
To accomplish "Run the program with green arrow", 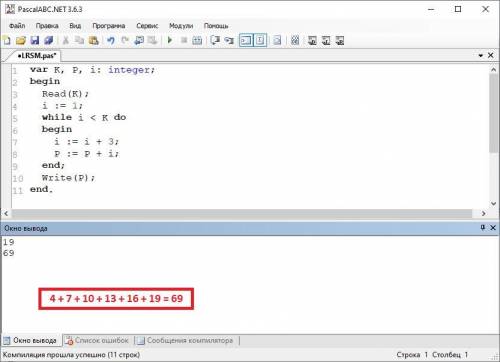I will point(170,40).
